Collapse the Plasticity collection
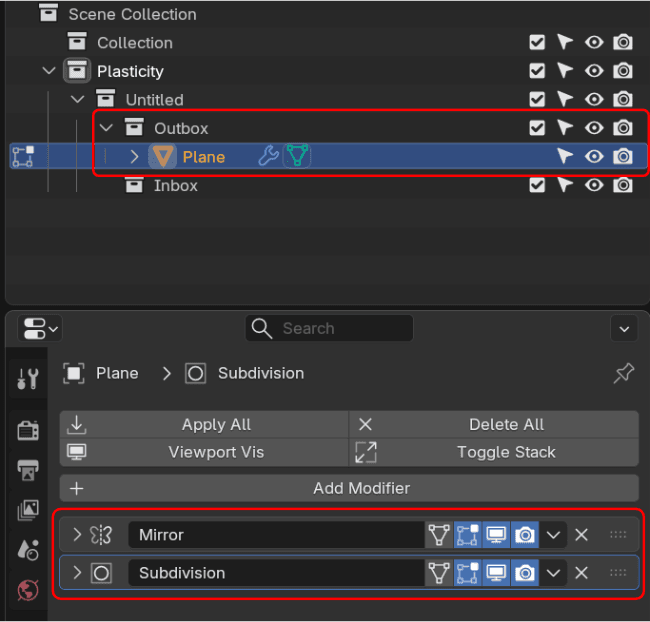Screen dimensions: 650x622 (49, 71)
